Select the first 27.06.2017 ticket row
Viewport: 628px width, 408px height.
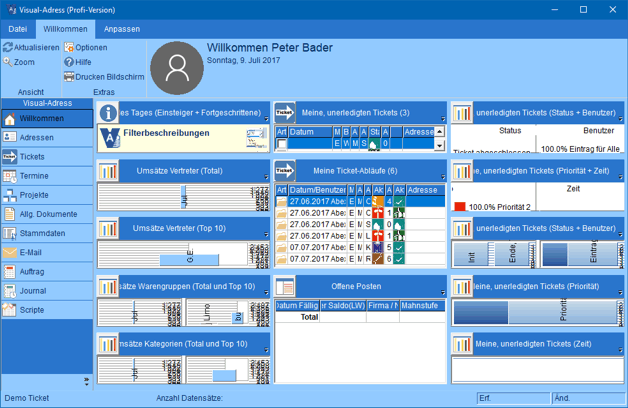[x=360, y=201]
